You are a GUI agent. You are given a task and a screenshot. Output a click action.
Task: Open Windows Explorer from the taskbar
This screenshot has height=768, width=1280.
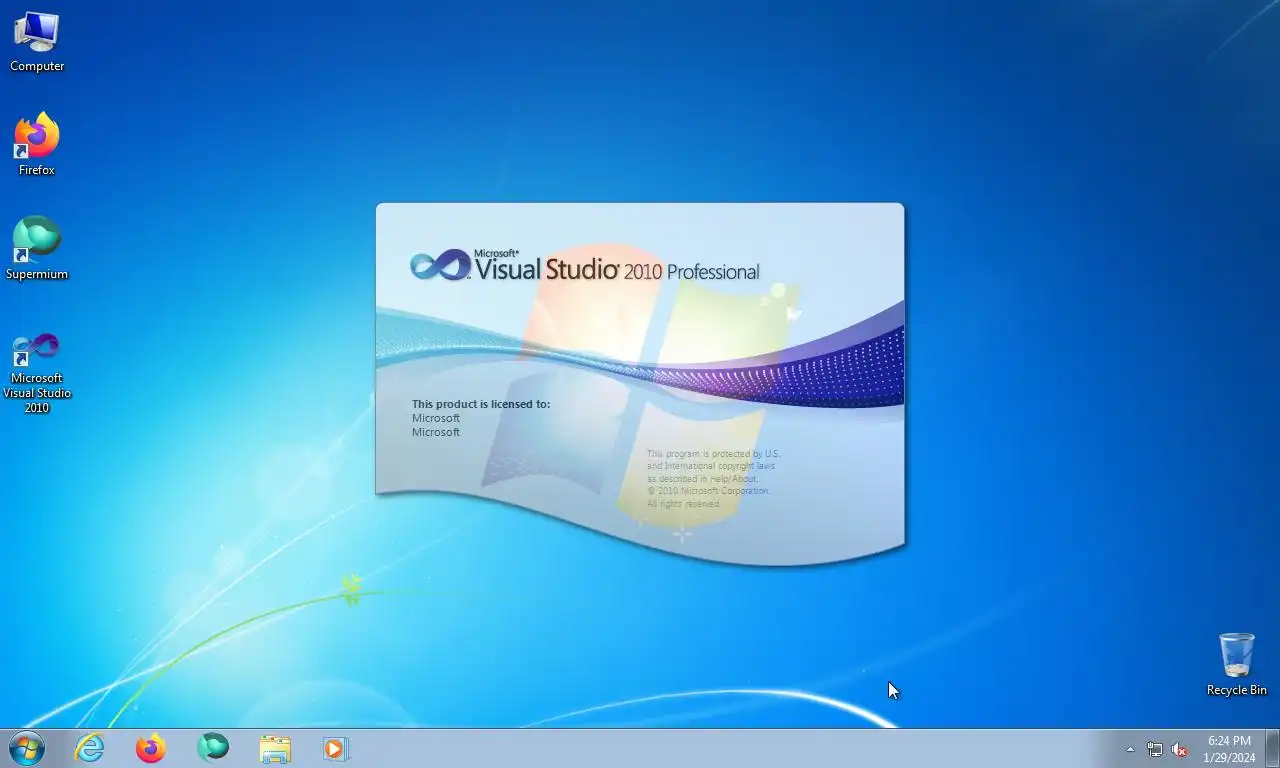(x=275, y=748)
